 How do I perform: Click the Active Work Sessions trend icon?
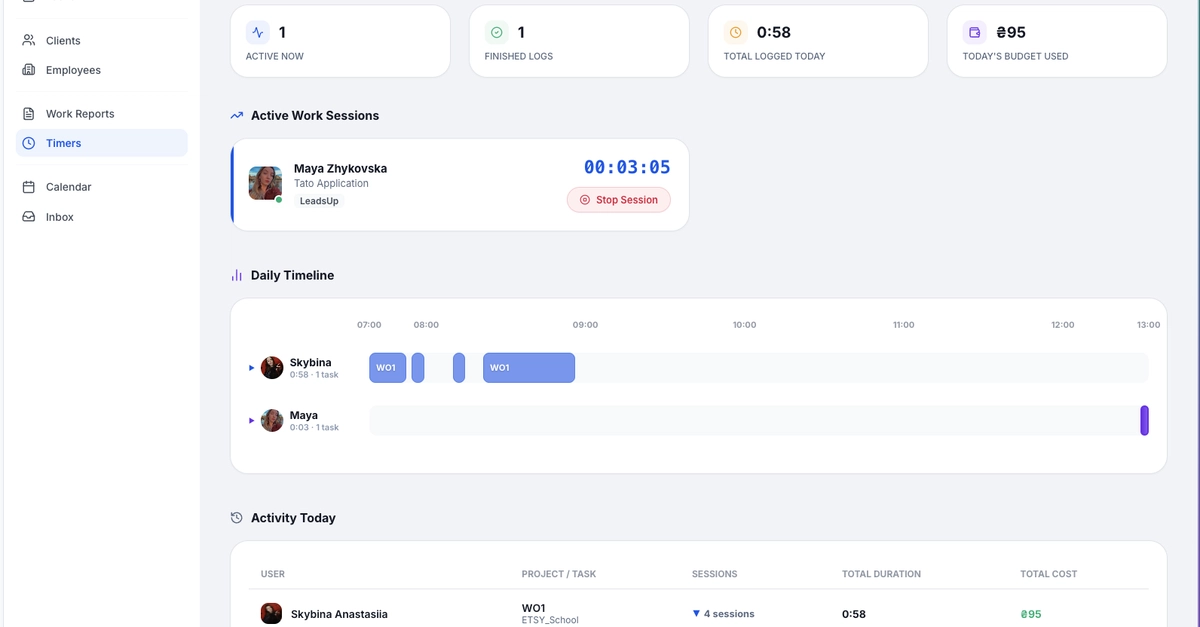(237, 116)
